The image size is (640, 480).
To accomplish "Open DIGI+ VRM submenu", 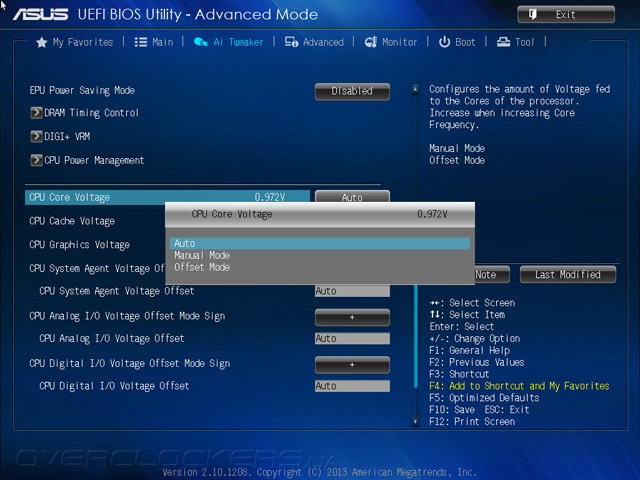I will 67,136.
